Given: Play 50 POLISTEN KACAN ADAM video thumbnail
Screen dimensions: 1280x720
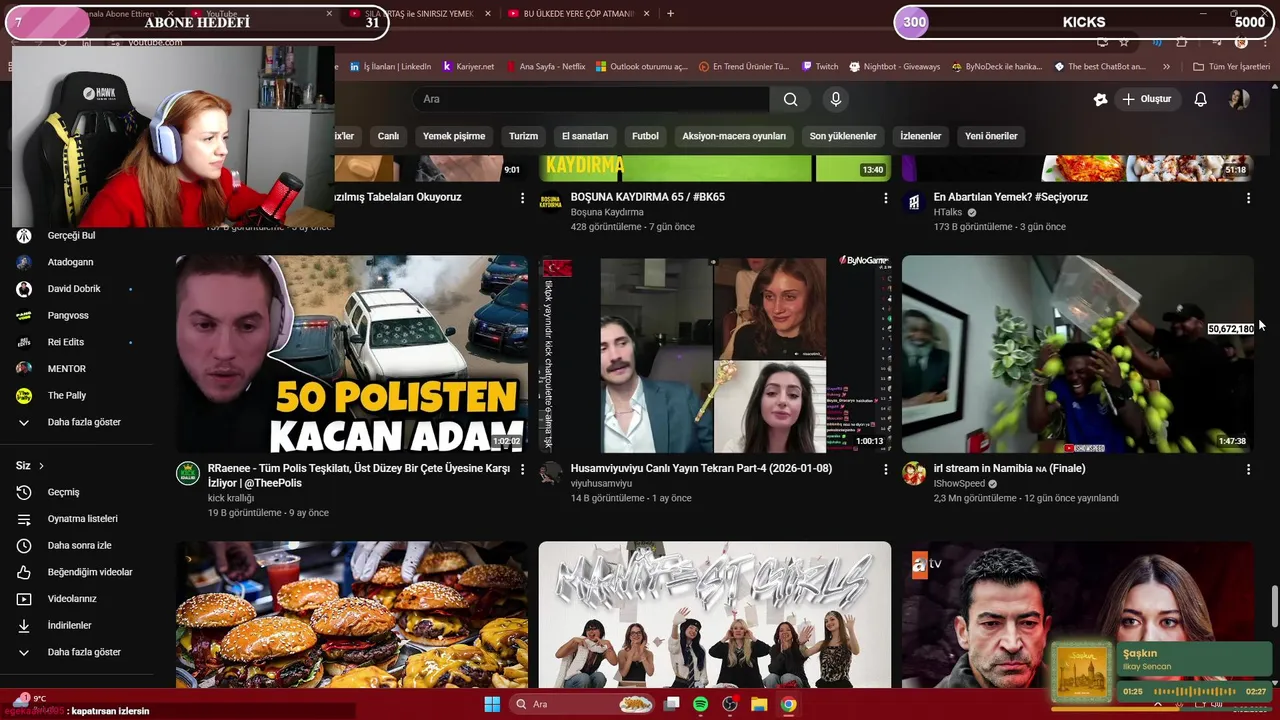Looking at the screenshot, I should [352, 354].
